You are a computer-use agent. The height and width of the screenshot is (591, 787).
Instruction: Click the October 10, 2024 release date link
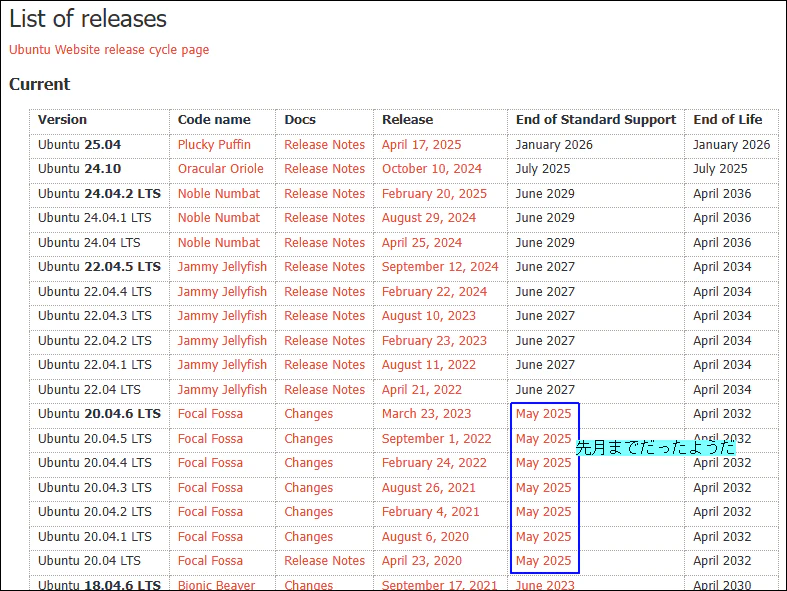(x=432, y=169)
